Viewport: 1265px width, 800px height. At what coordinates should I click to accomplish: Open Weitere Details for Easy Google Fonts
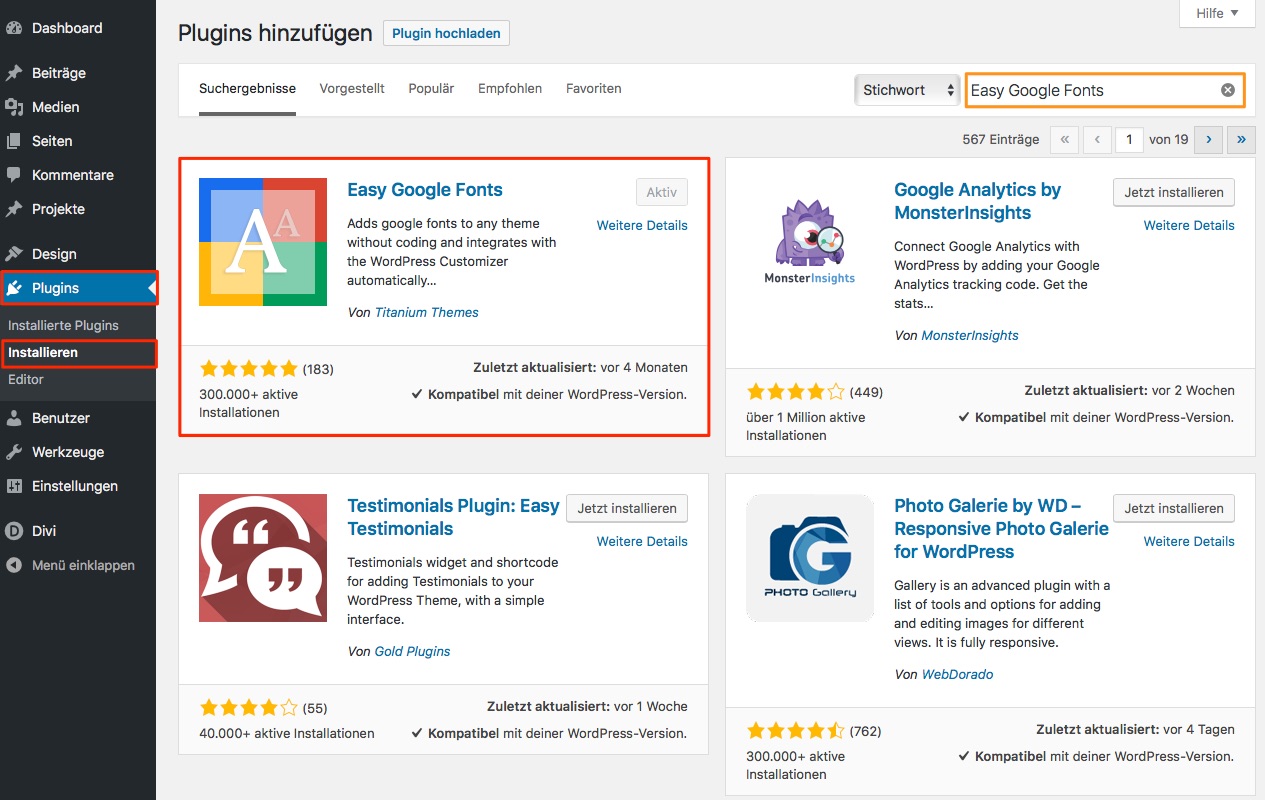(642, 225)
